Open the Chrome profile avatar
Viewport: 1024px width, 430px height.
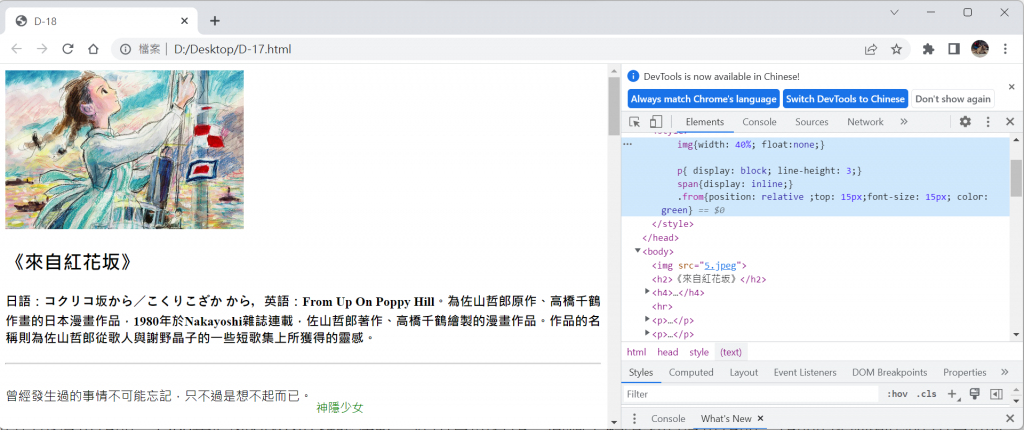(x=980, y=48)
